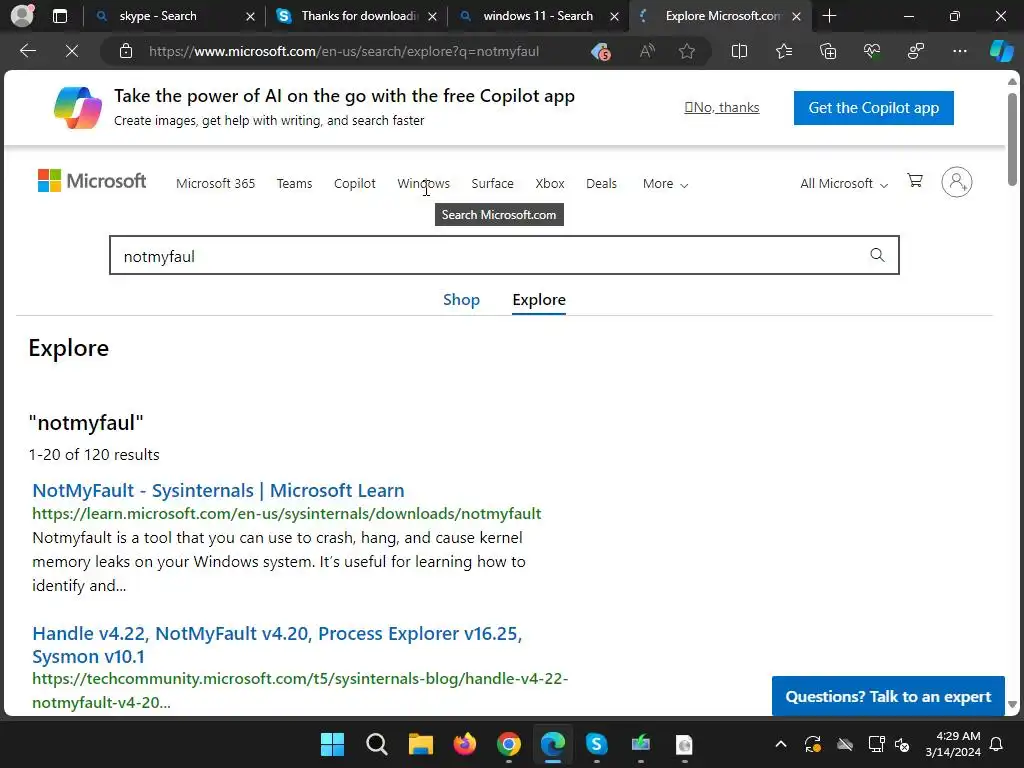The height and width of the screenshot is (768, 1024).
Task: Open Deals navigation item
Action: 601,184
